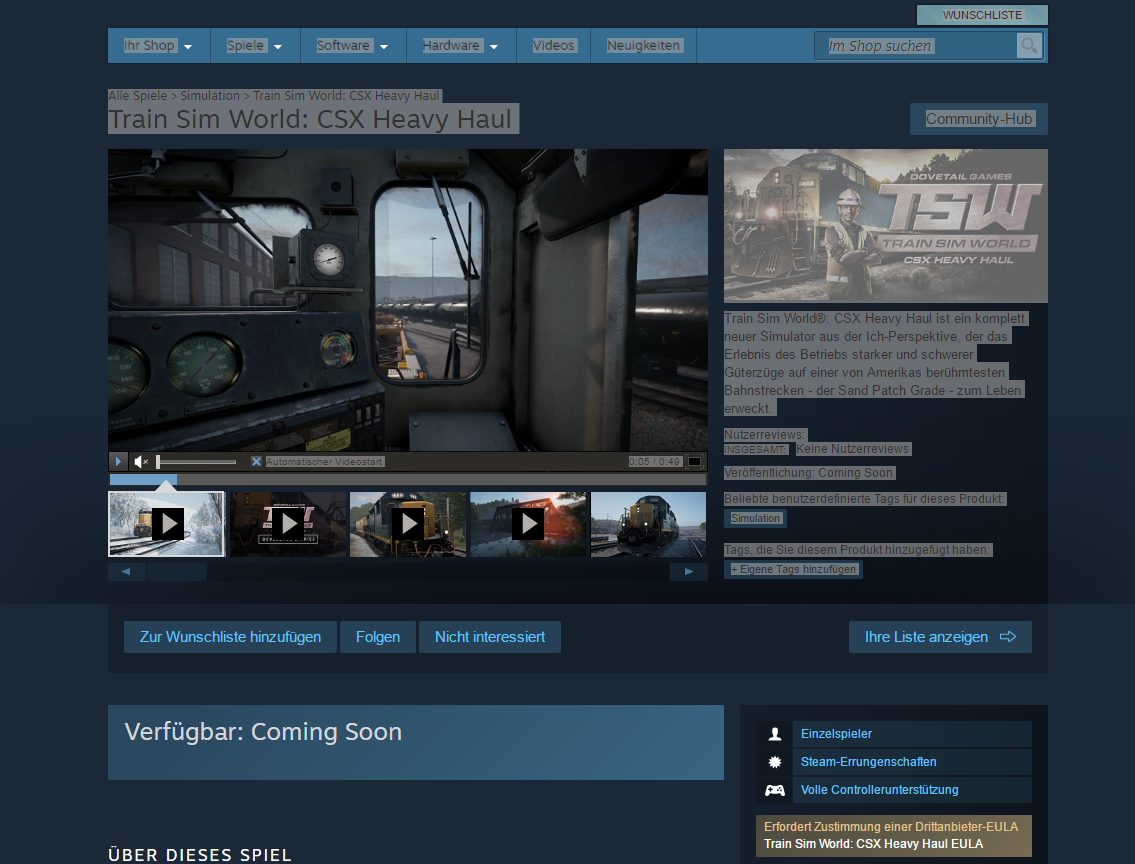Open the Train Sim World EULA link
1135x864 pixels.
click(x=874, y=844)
